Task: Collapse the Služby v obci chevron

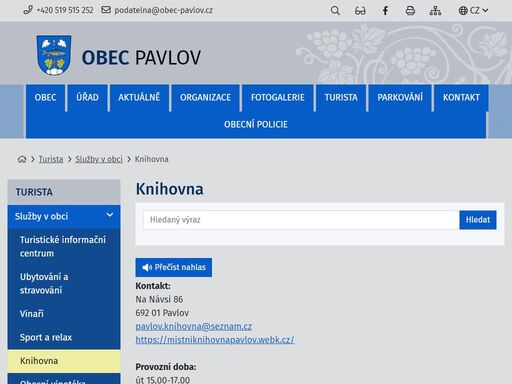Action: (x=110, y=215)
